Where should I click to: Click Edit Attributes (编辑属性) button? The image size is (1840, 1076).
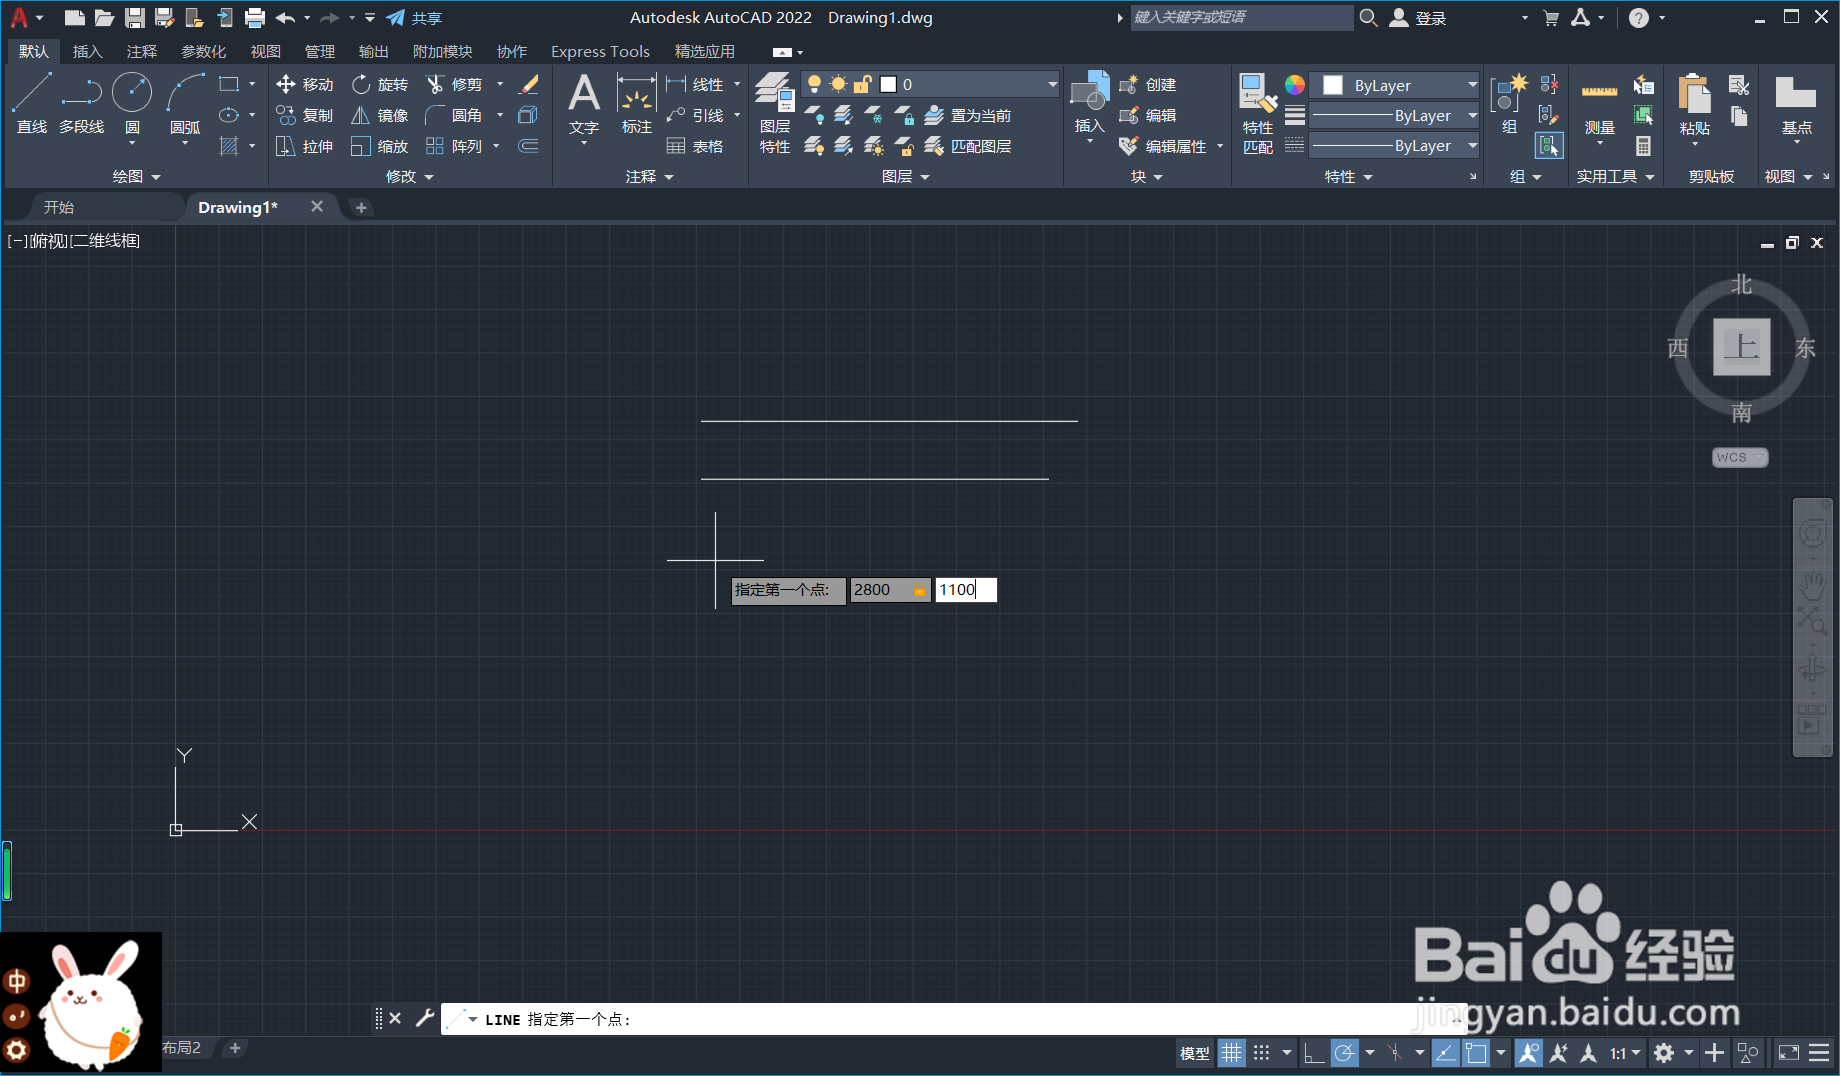click(1164, 147)
